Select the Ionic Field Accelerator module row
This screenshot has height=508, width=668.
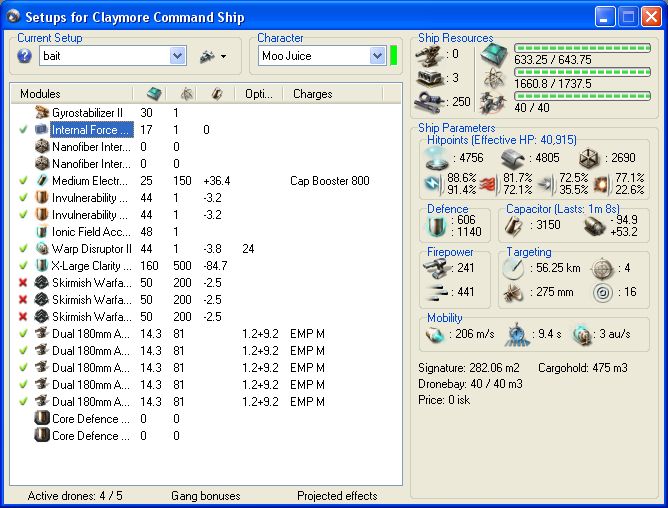pos(90,232)
